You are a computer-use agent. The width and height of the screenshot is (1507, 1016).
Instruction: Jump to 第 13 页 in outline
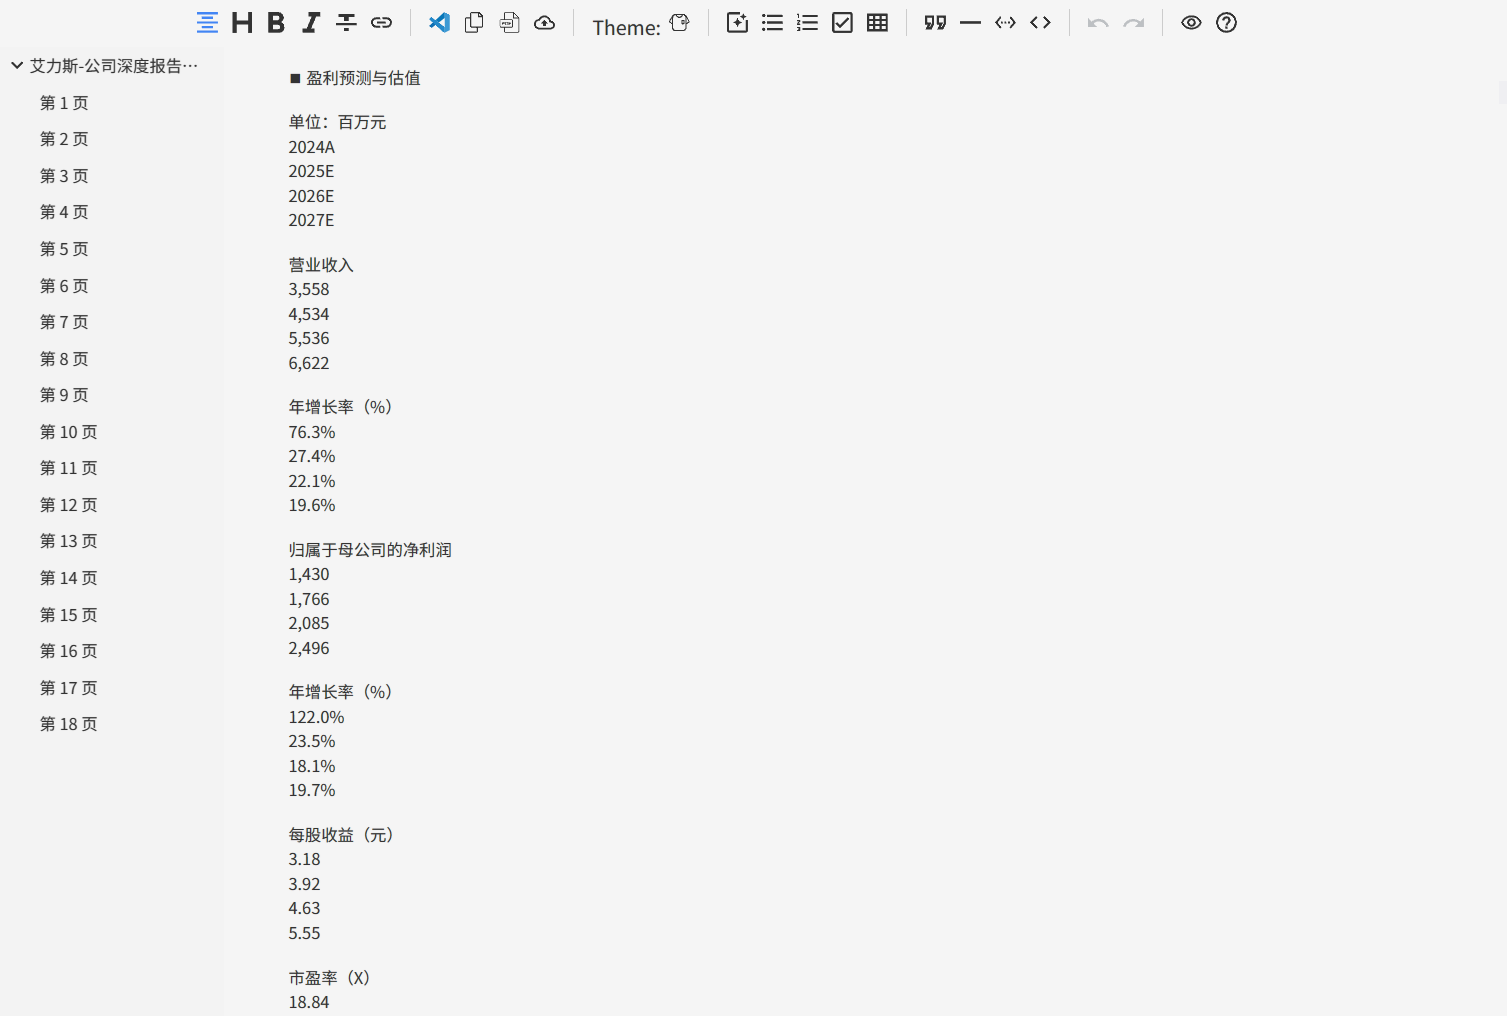[69, 541]
